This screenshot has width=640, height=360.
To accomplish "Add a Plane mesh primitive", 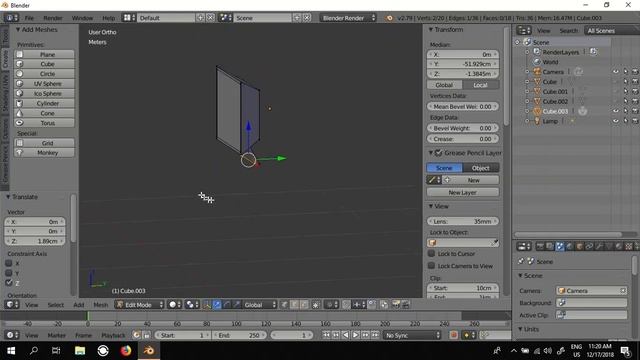I will click(x=44, y=54).
